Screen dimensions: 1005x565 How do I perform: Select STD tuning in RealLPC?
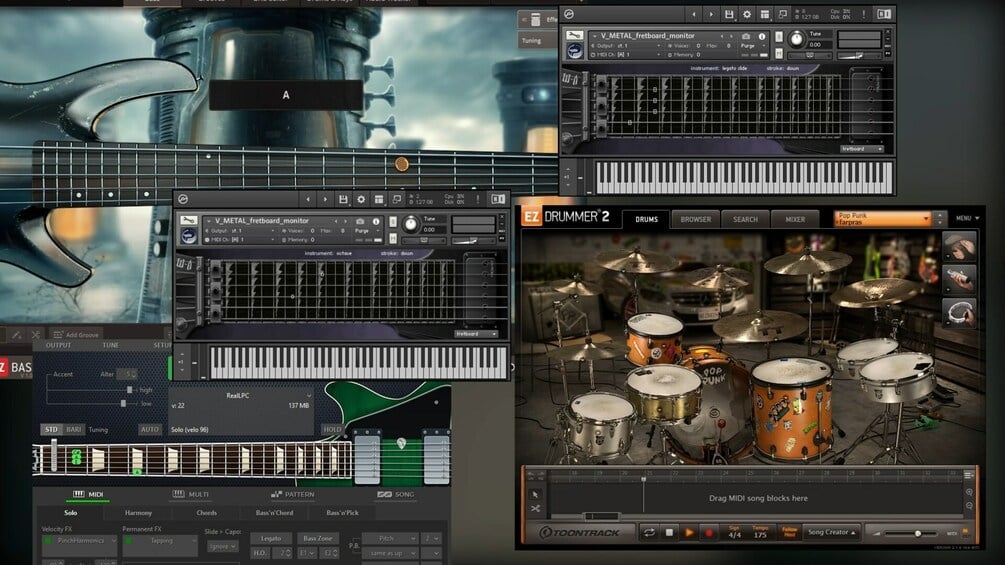51,429
